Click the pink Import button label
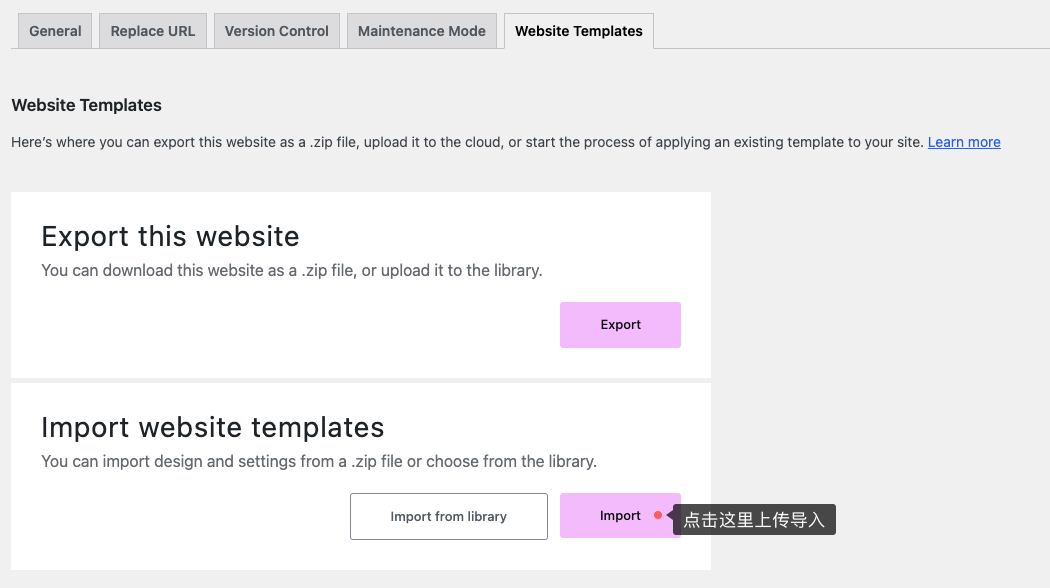Viewport: 1050px width, 588px height. click(620, 516)
